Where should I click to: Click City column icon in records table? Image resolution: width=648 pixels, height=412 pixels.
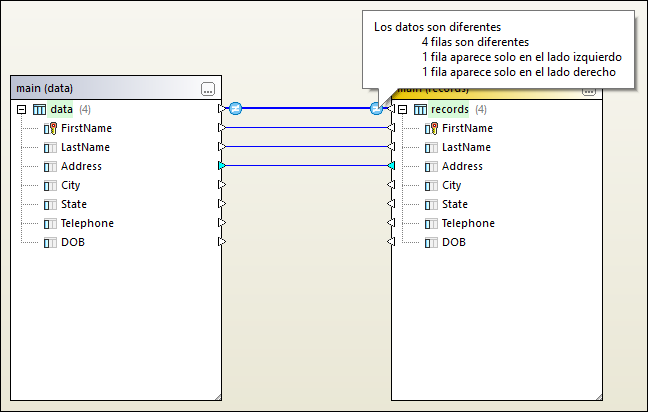431,186
